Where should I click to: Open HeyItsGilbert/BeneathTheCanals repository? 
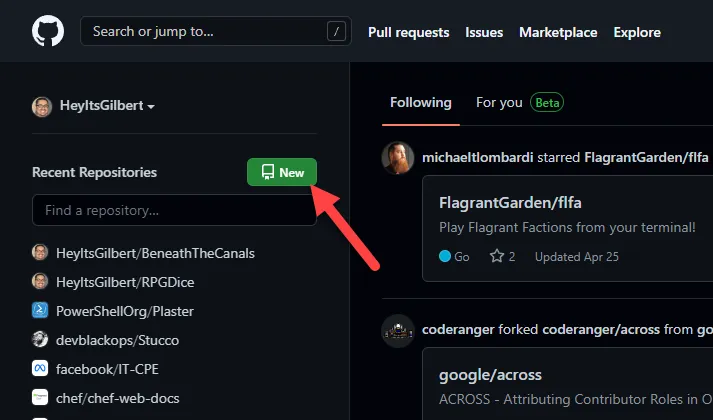pos(155,253)
